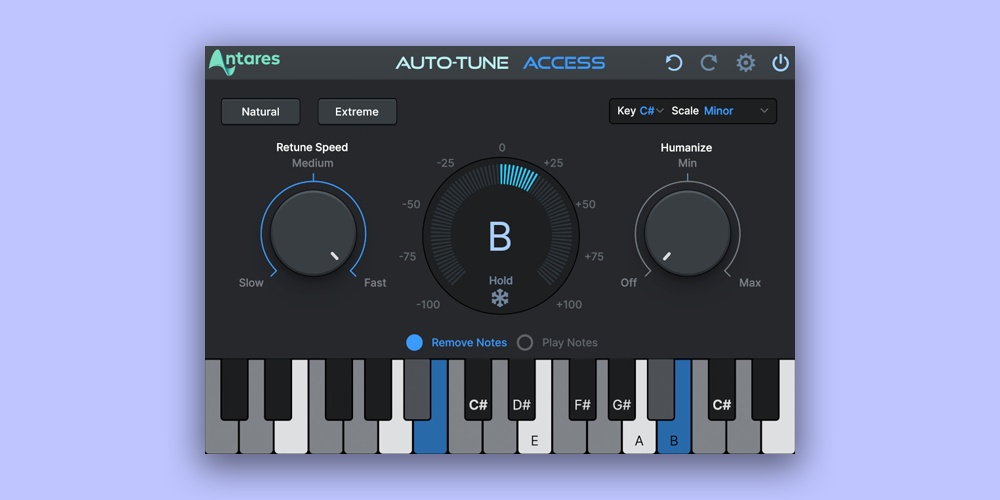Click the Fast label by Retune Speed
The width and height of the screenshot is (1000, 500).
[375, 283]
